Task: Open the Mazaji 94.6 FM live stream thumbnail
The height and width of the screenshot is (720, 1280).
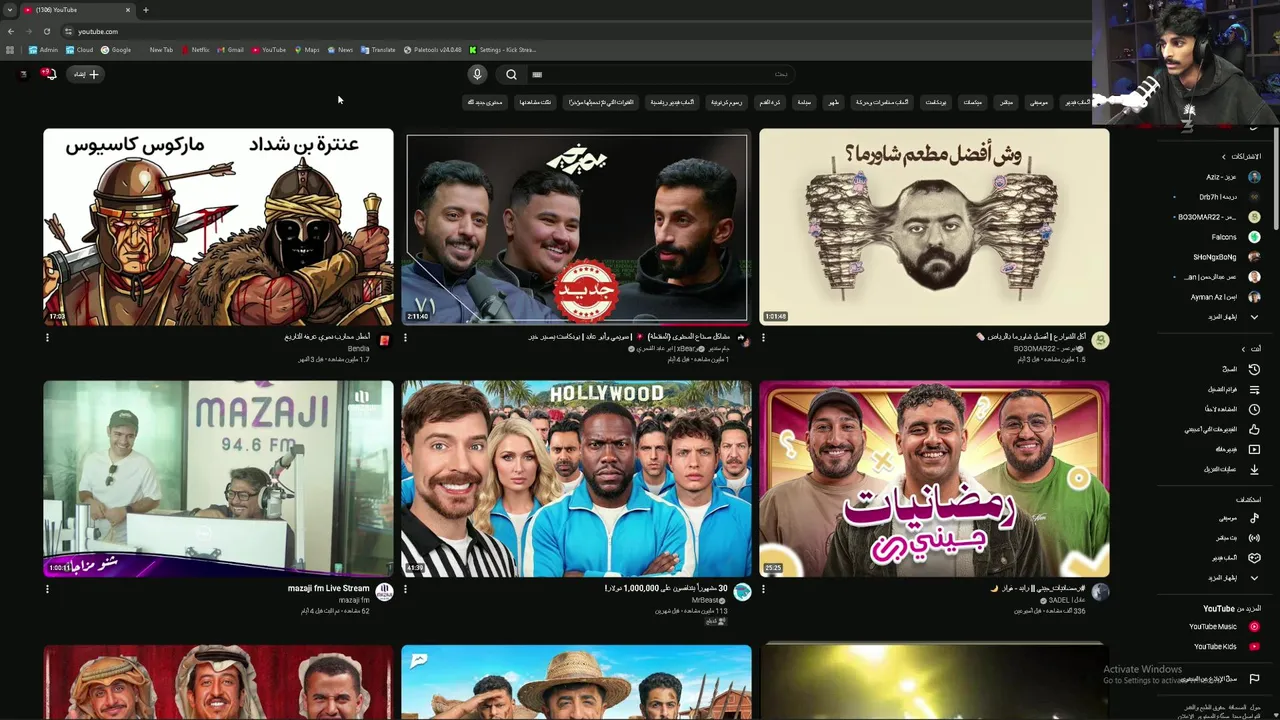Action: [218, 478]
